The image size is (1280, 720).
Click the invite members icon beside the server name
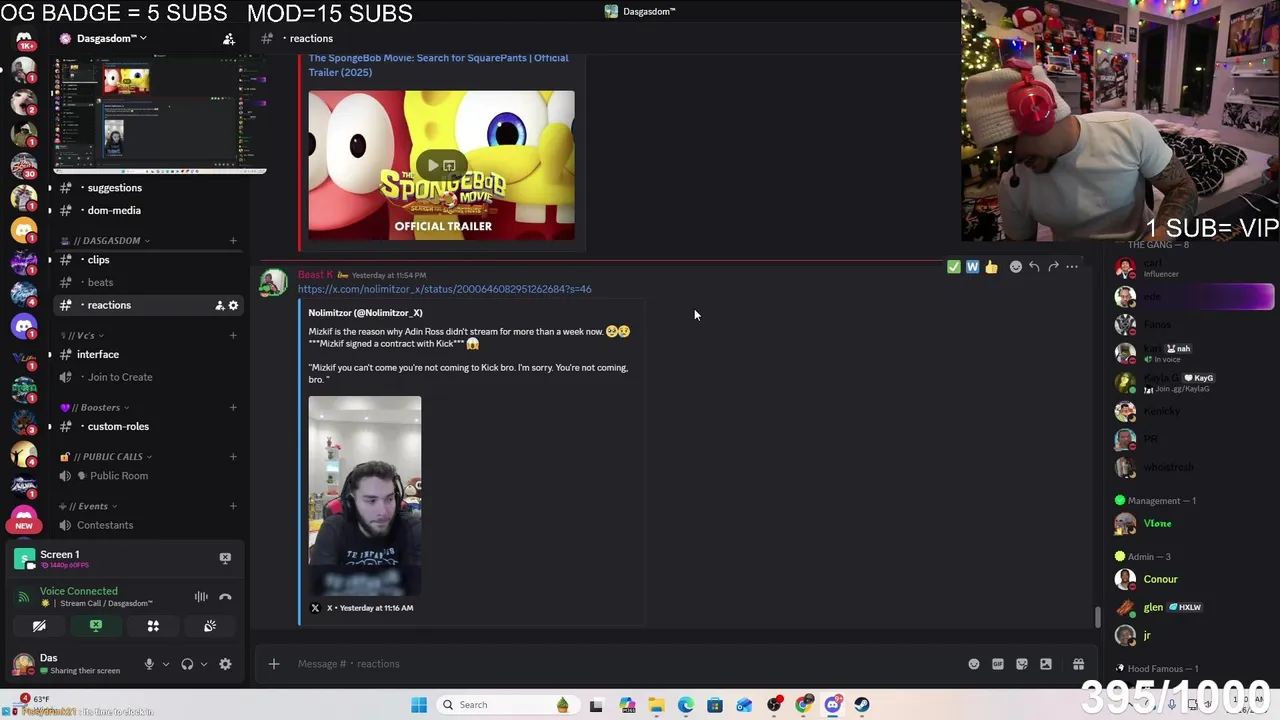pyautogui.click(x=229, y=39)
